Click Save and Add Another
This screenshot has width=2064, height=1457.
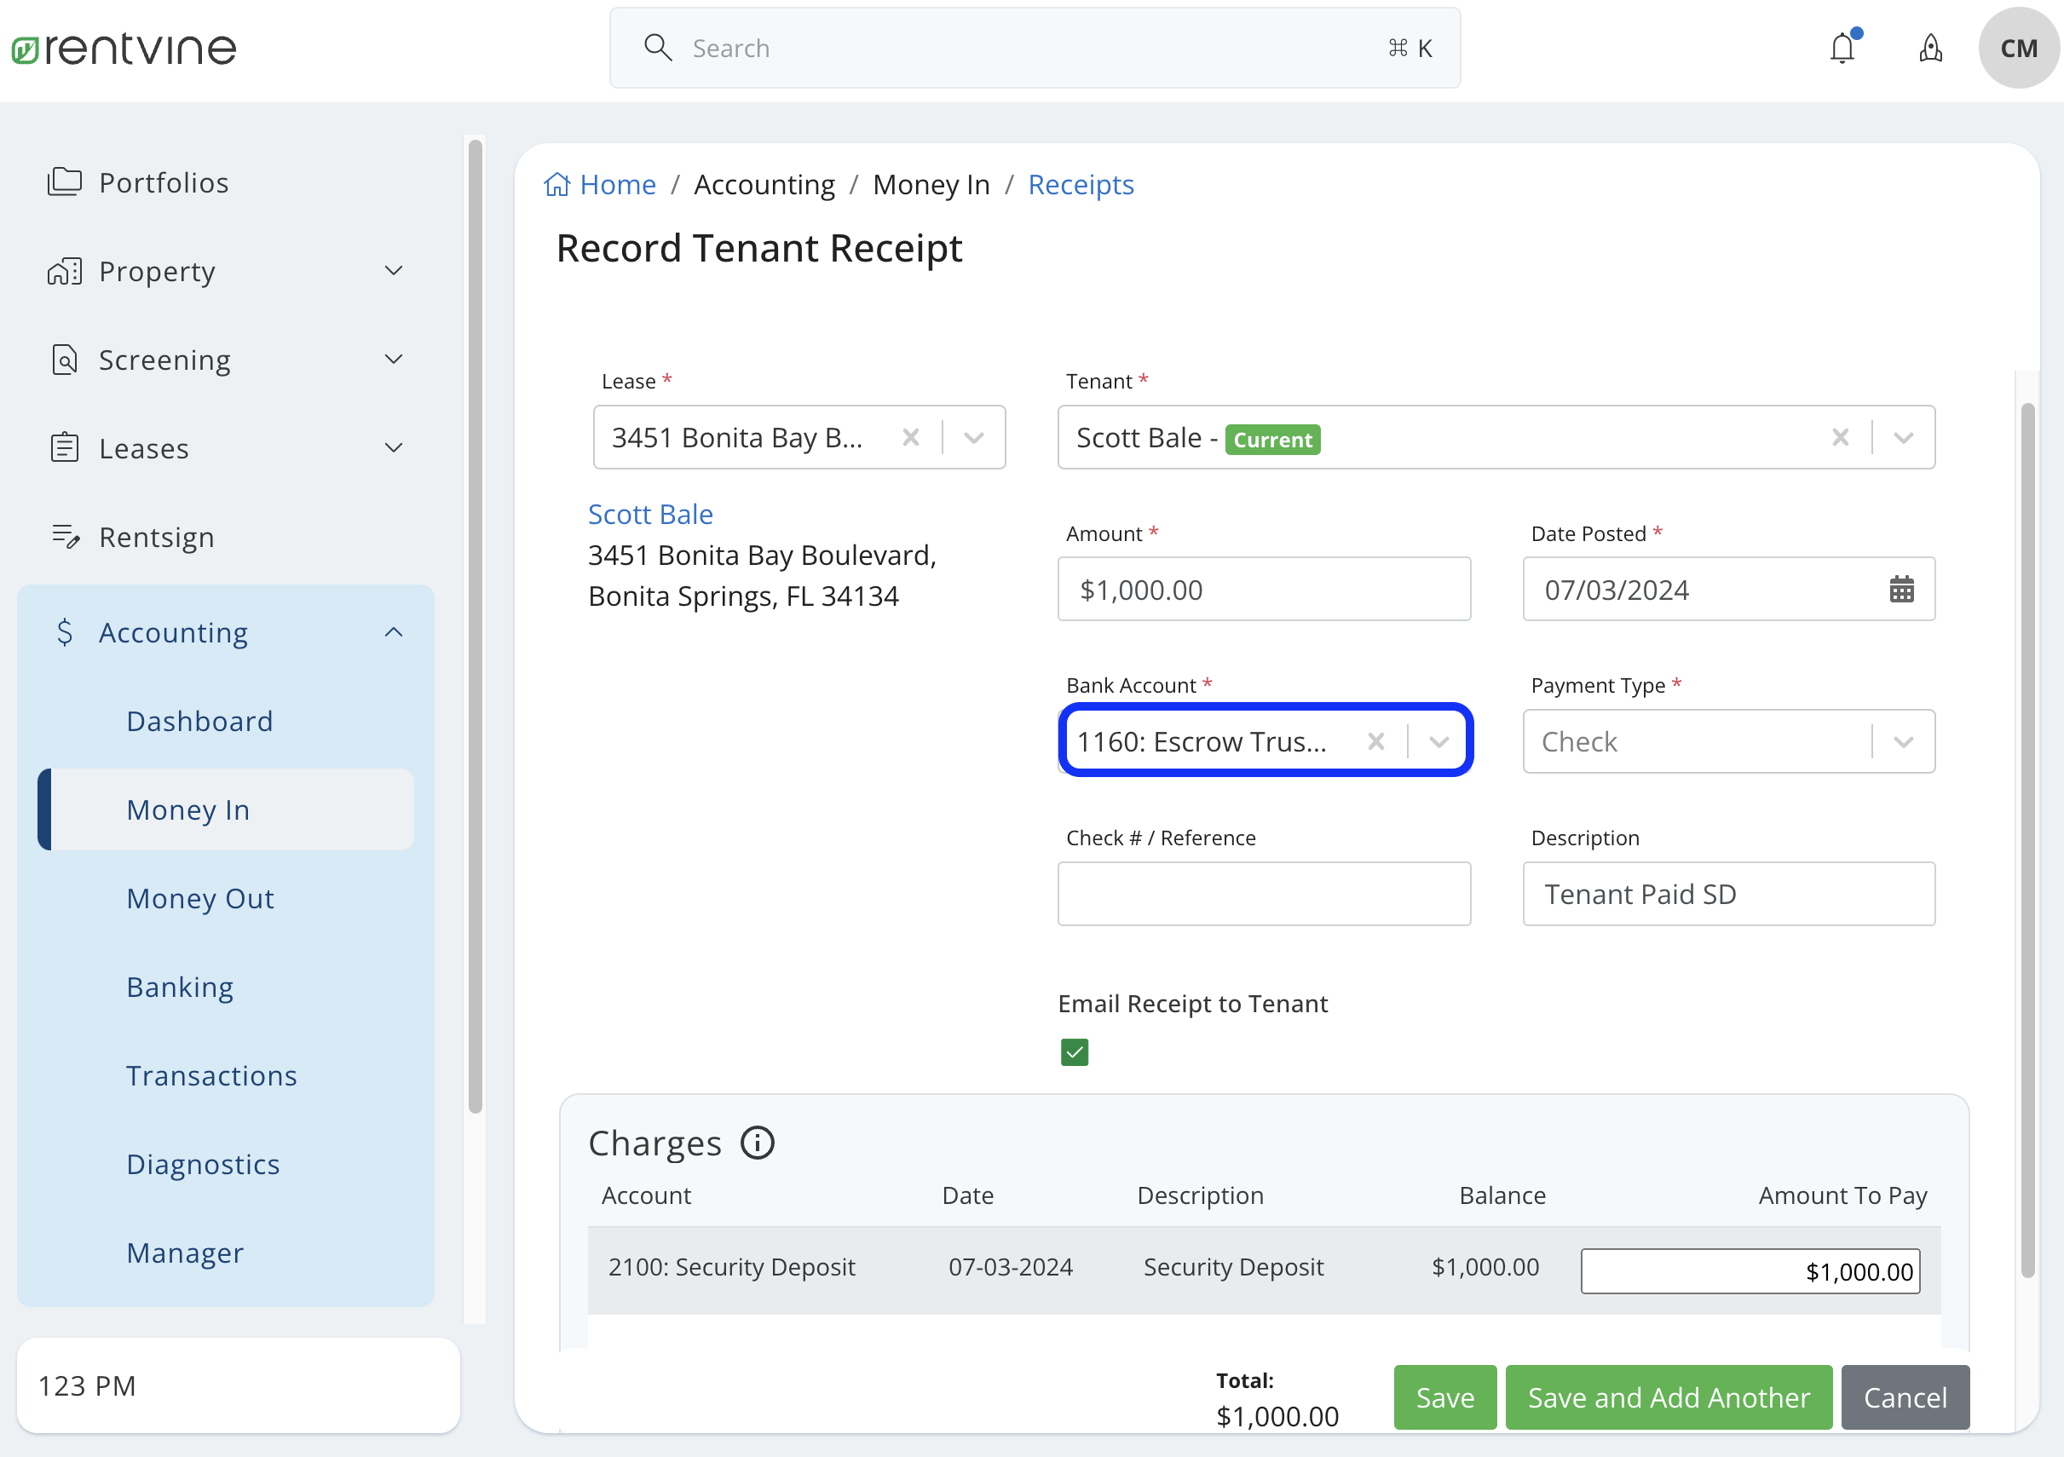(1666, 1397)
